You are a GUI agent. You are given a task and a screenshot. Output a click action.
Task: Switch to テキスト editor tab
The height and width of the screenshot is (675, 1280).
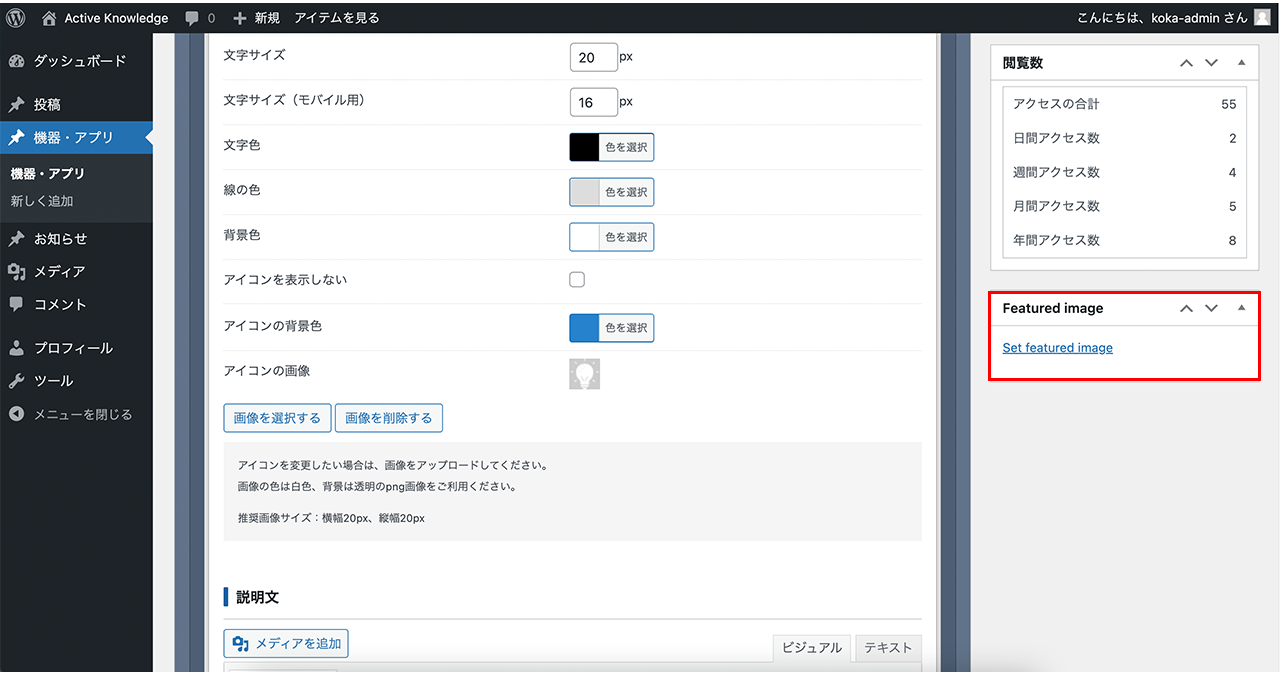tap(888, 648)
